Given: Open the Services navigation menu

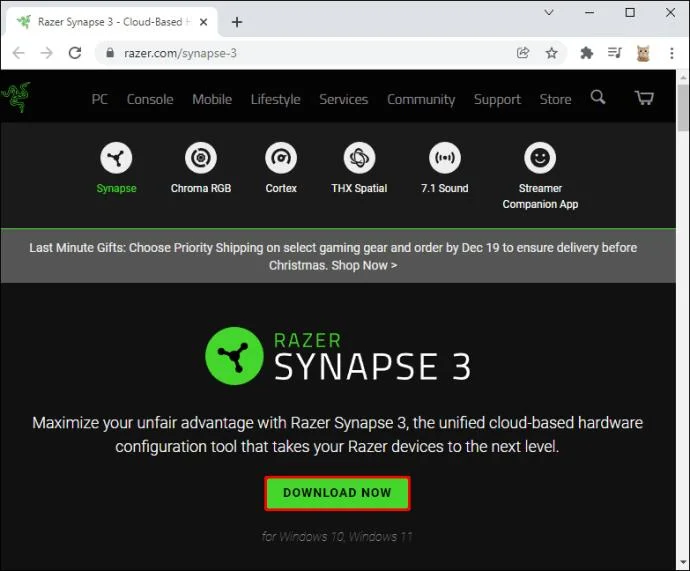Looking at the screenshot, I should [344, 99].
